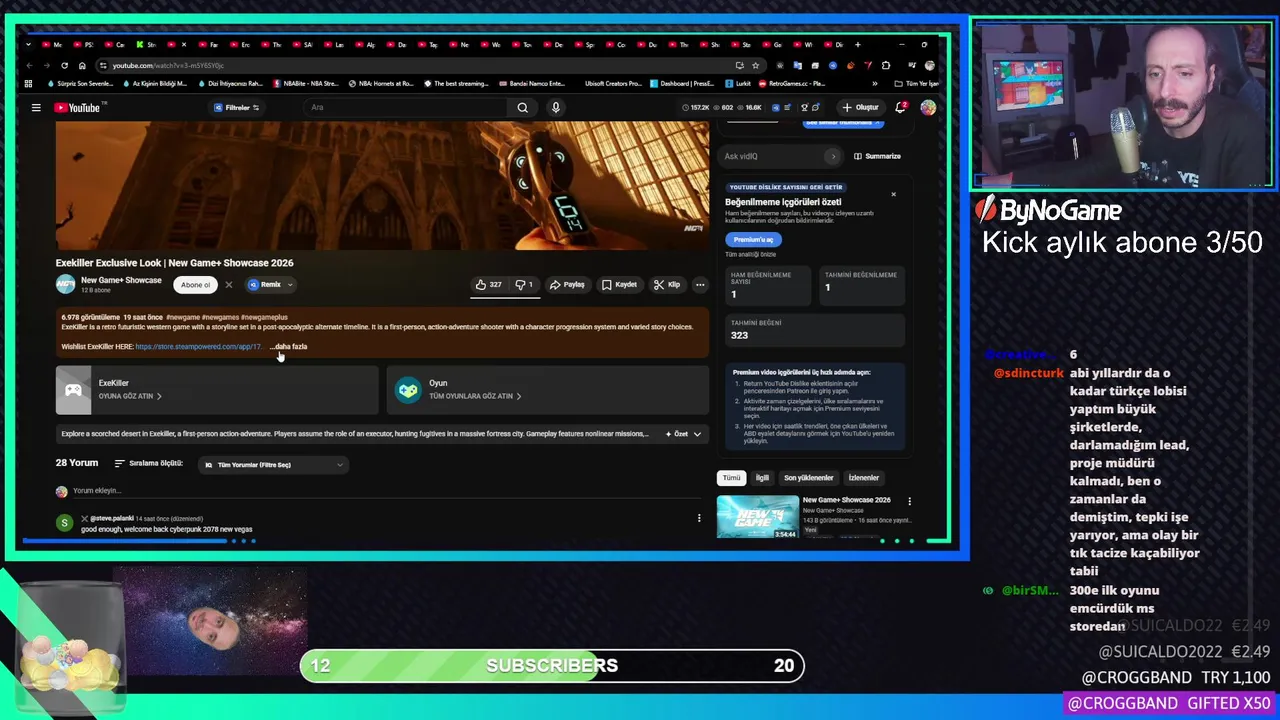
Task: Click Tüm analitiği önizle link
Action: tap(750, 255)
